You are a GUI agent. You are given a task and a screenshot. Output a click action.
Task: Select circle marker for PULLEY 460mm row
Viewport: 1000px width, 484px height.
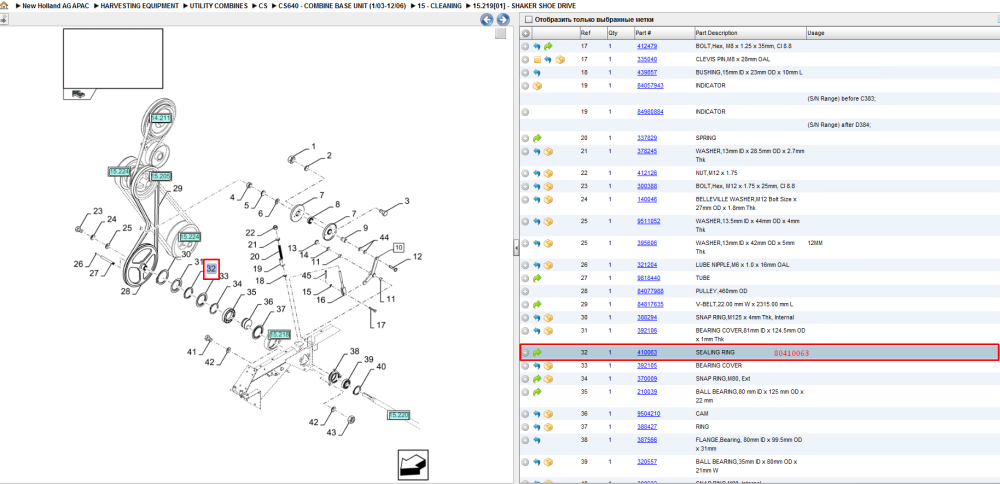point(526,291)
